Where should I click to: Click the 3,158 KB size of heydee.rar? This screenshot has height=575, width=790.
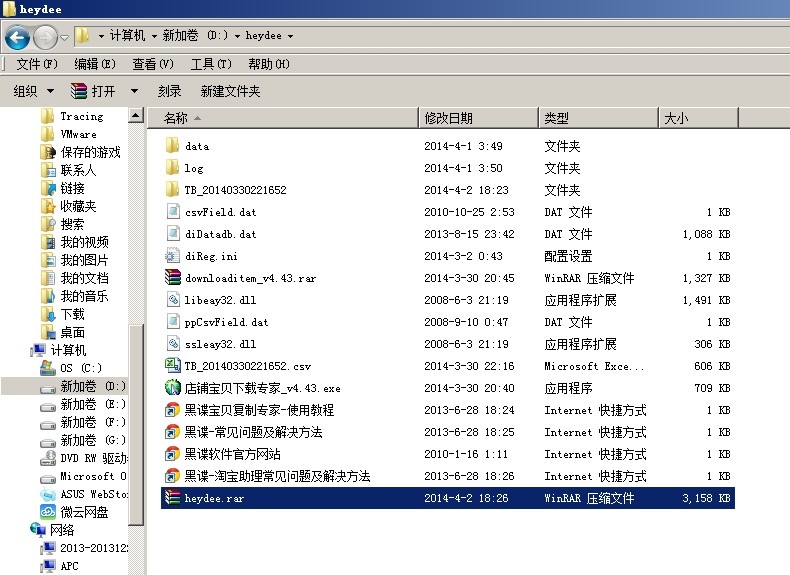706,498
